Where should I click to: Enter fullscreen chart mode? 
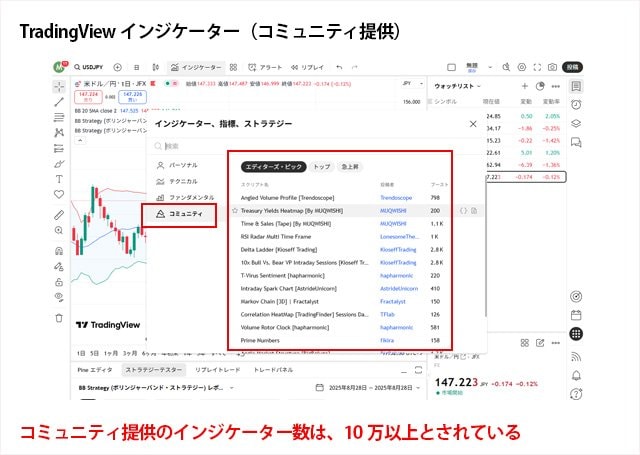tap(537, 67)
